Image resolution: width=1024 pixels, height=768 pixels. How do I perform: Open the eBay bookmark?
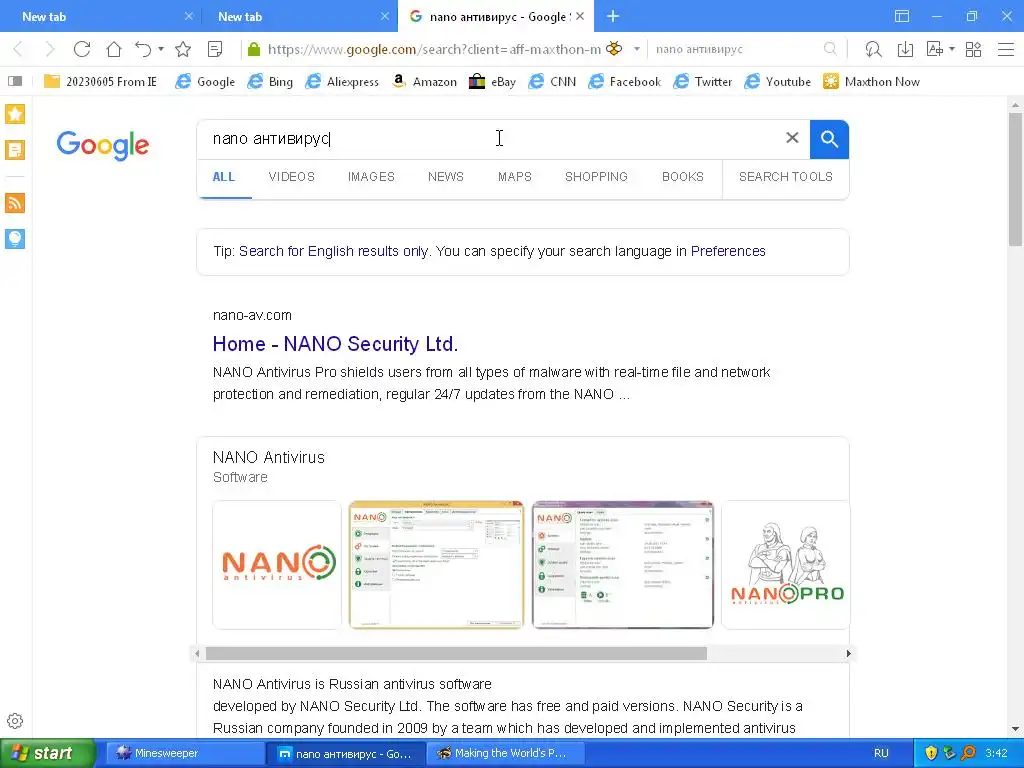tap(492, 82)
